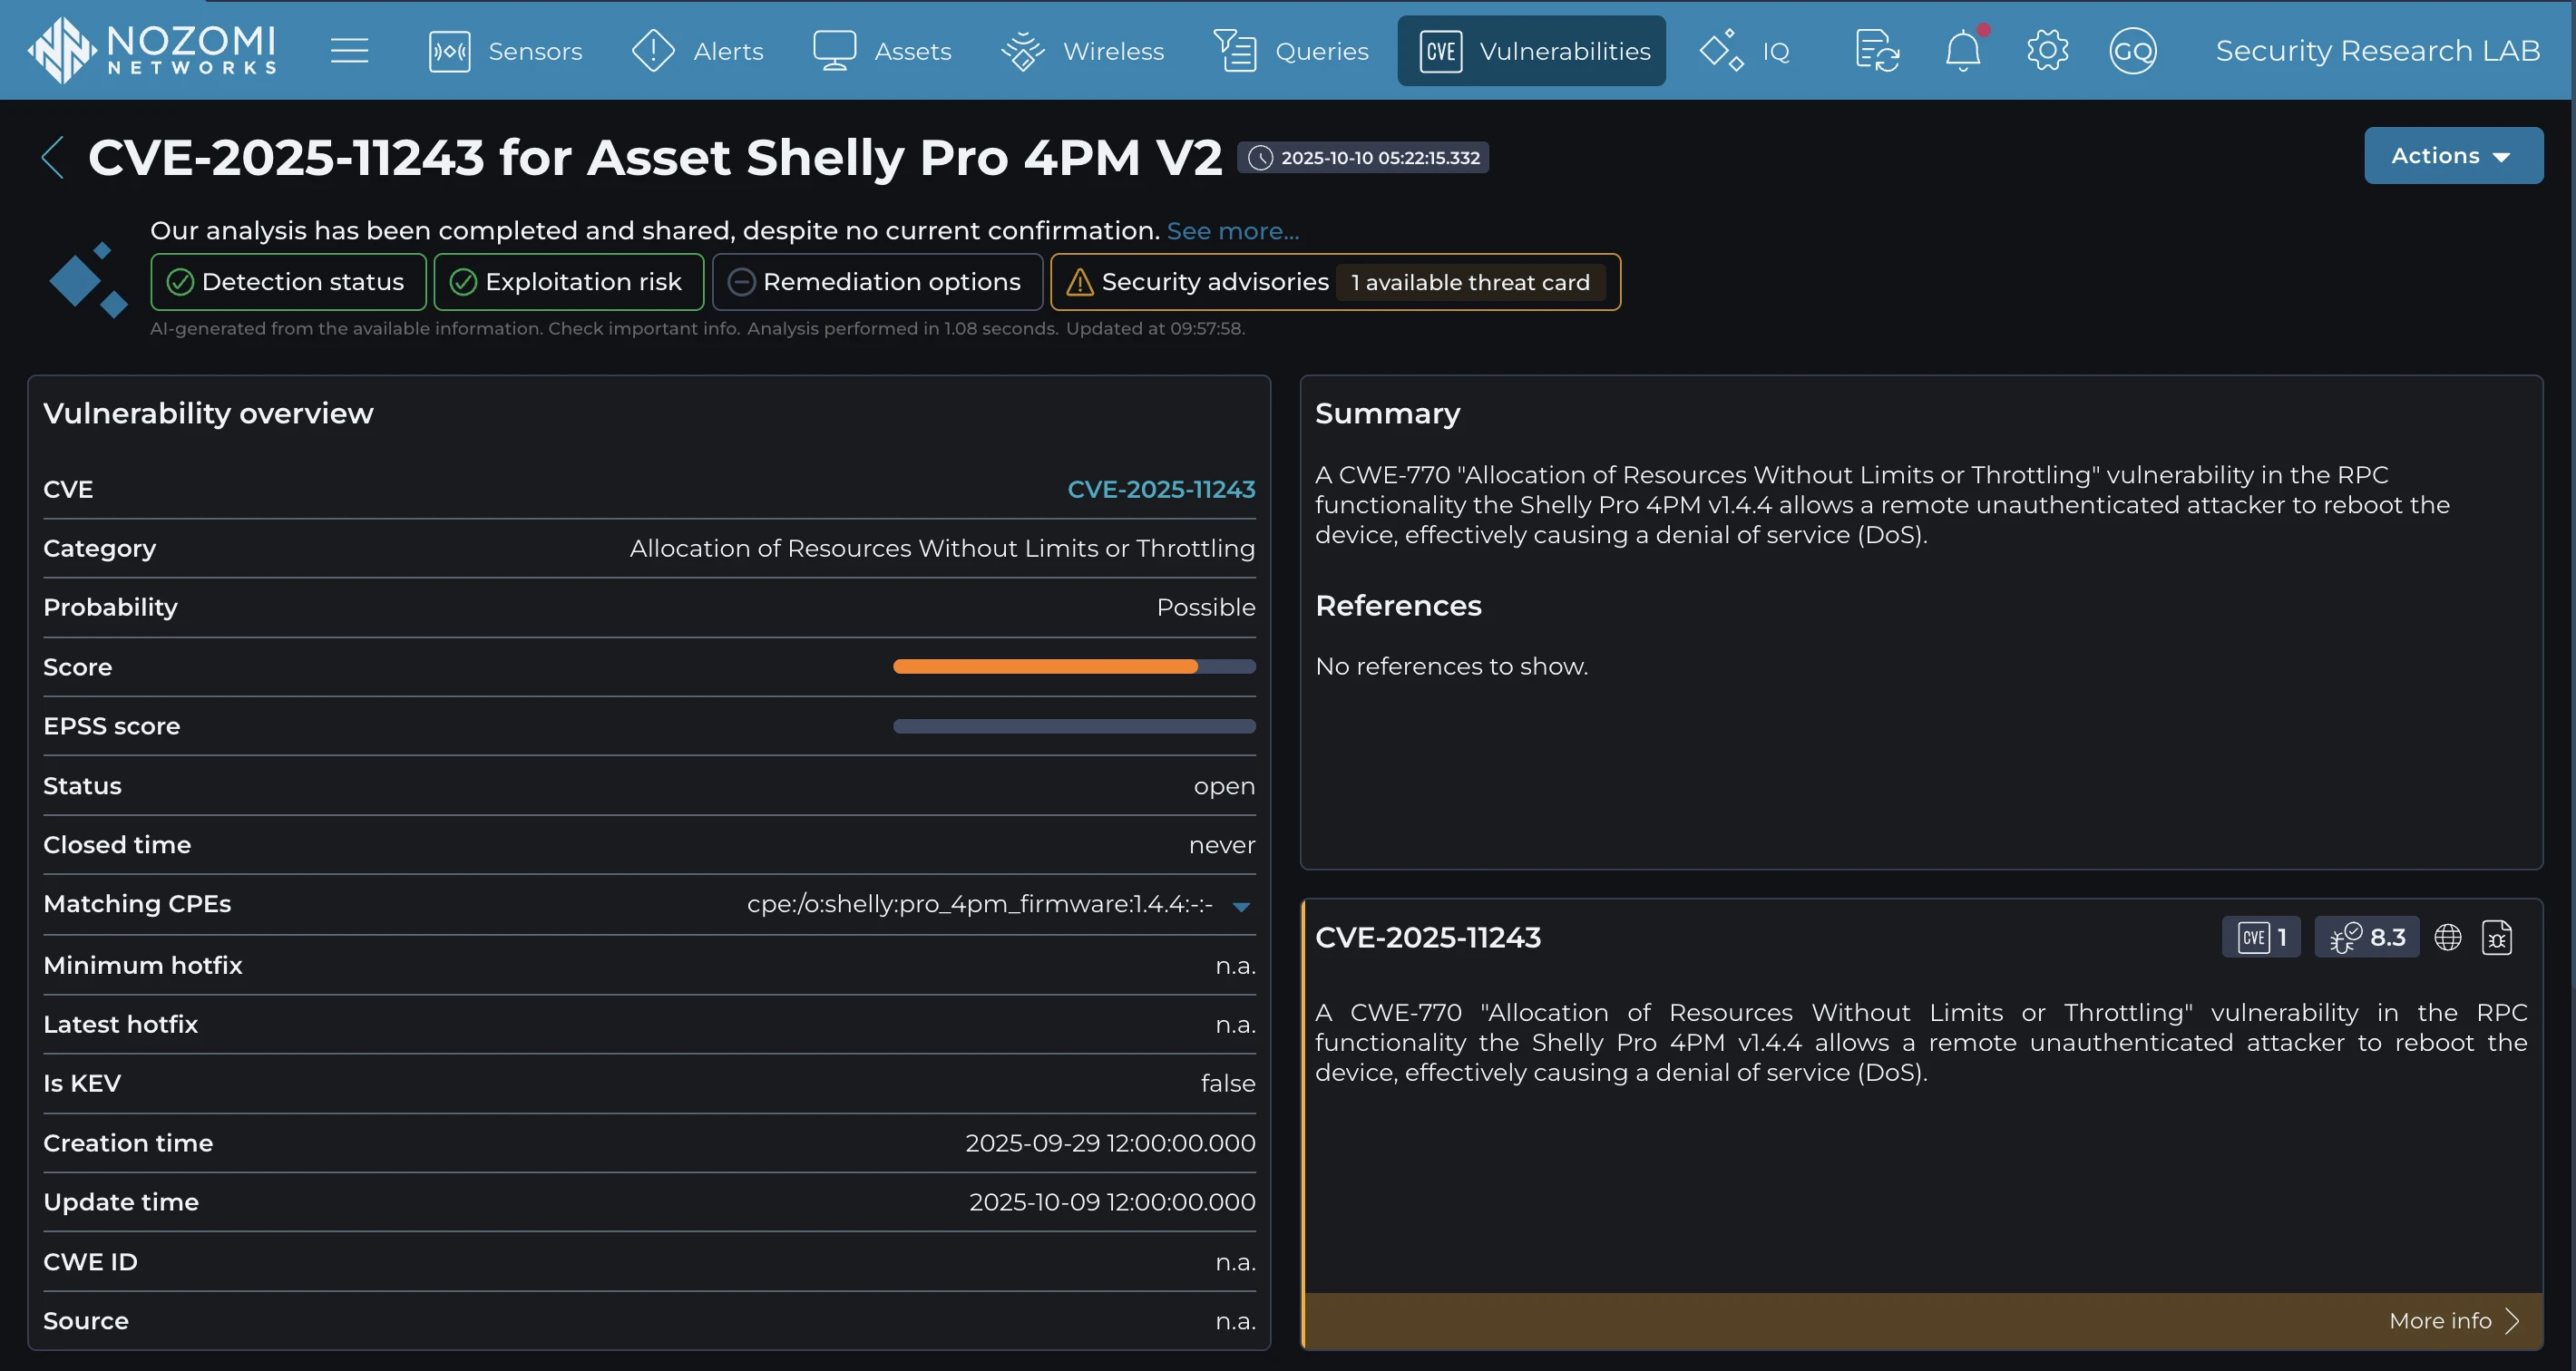Expand More info on threat card
Image resolution: width=2576 pixels, height=1371 pixels.
[x=2452, y=1320]
